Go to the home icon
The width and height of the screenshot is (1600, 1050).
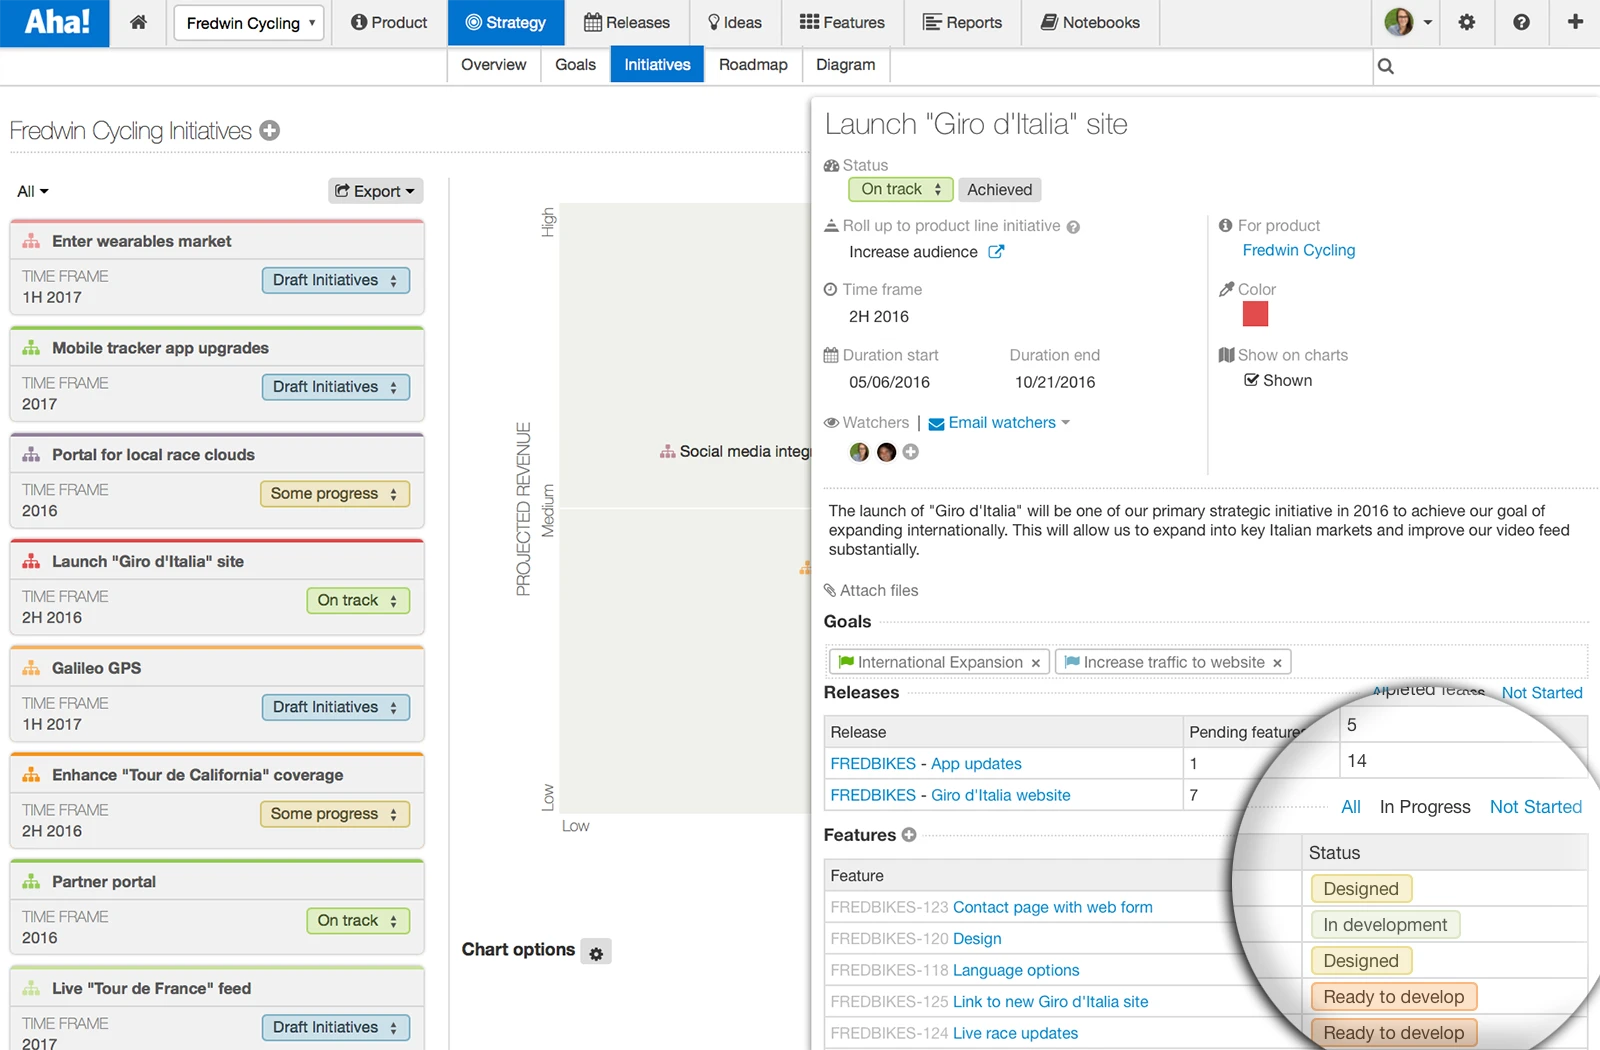click(x=139, y=22)
